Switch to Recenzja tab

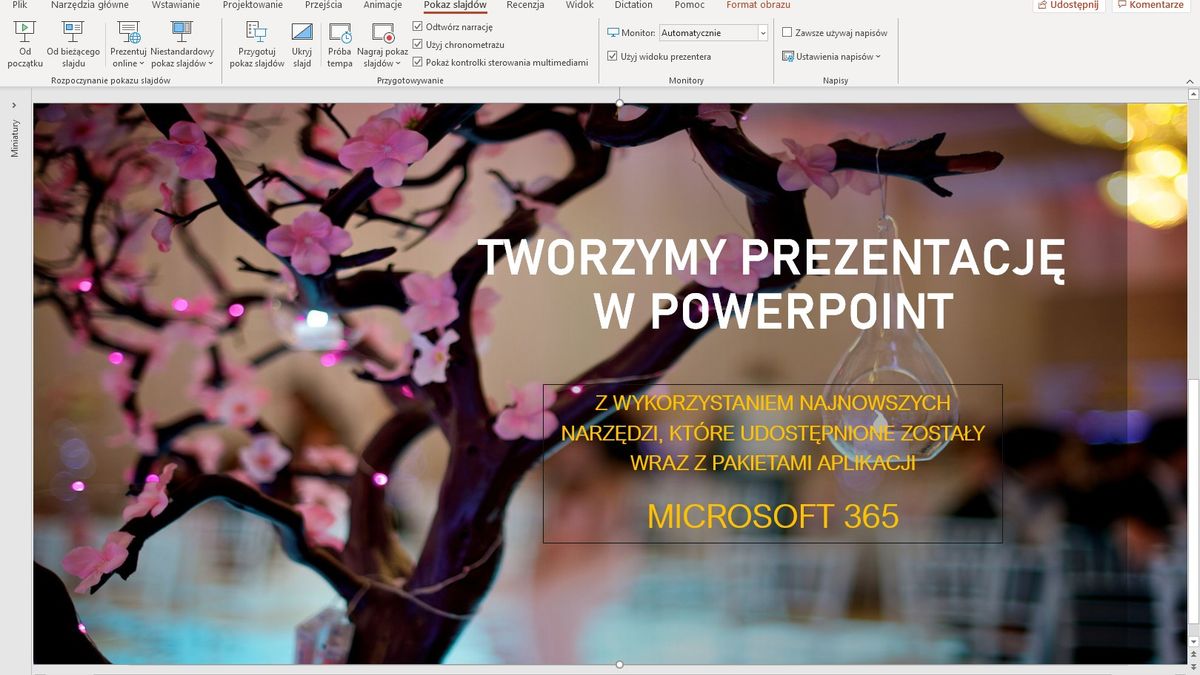pos(525,5)
